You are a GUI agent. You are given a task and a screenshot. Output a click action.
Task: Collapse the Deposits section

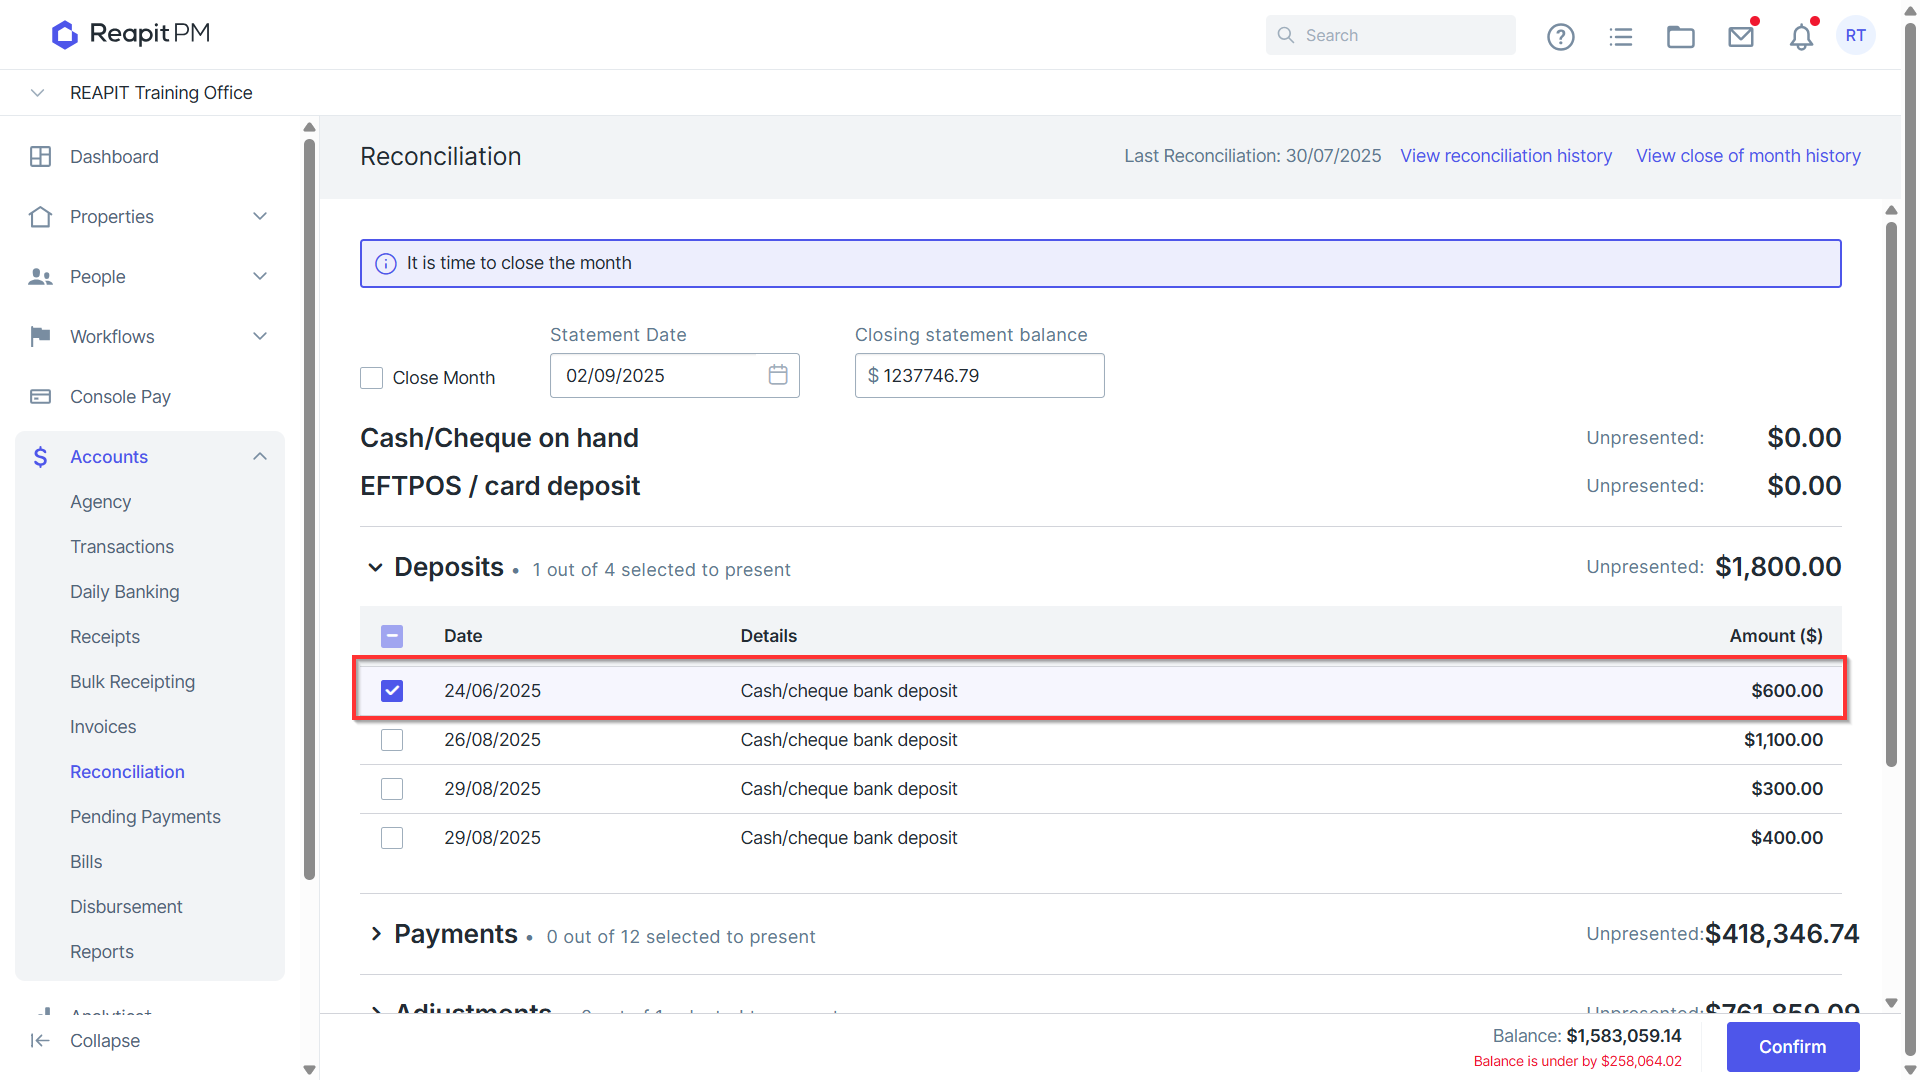375,567
